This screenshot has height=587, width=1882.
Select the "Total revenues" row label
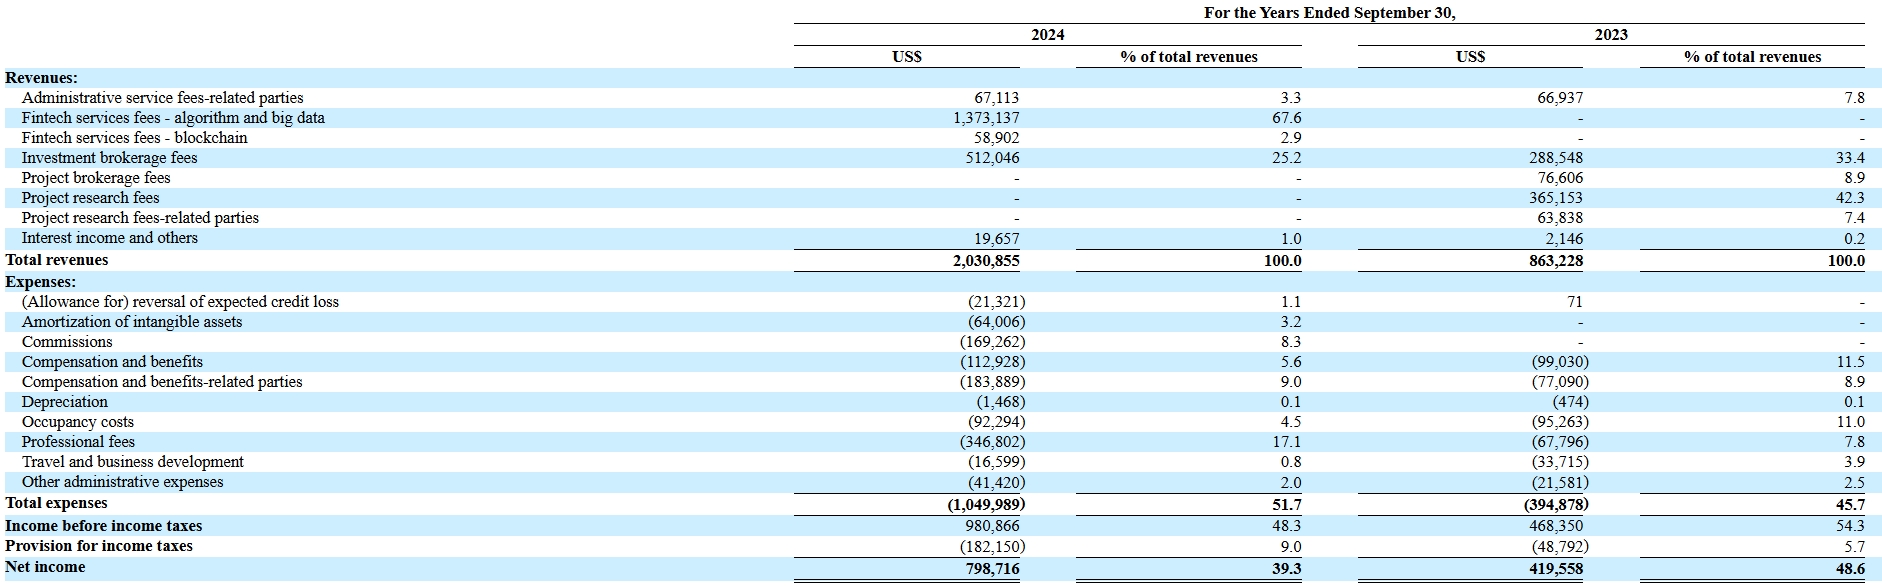point(57,260)
